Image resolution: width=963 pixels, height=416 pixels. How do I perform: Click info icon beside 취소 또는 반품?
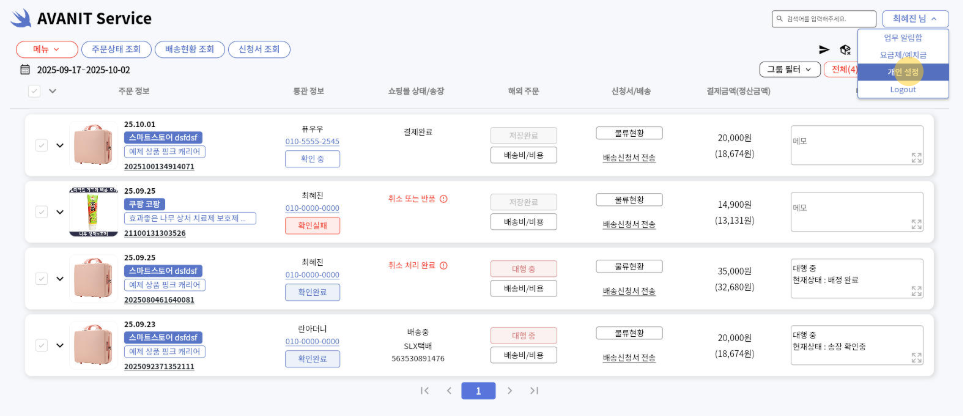pyautogui.click(x=443, y=199)
